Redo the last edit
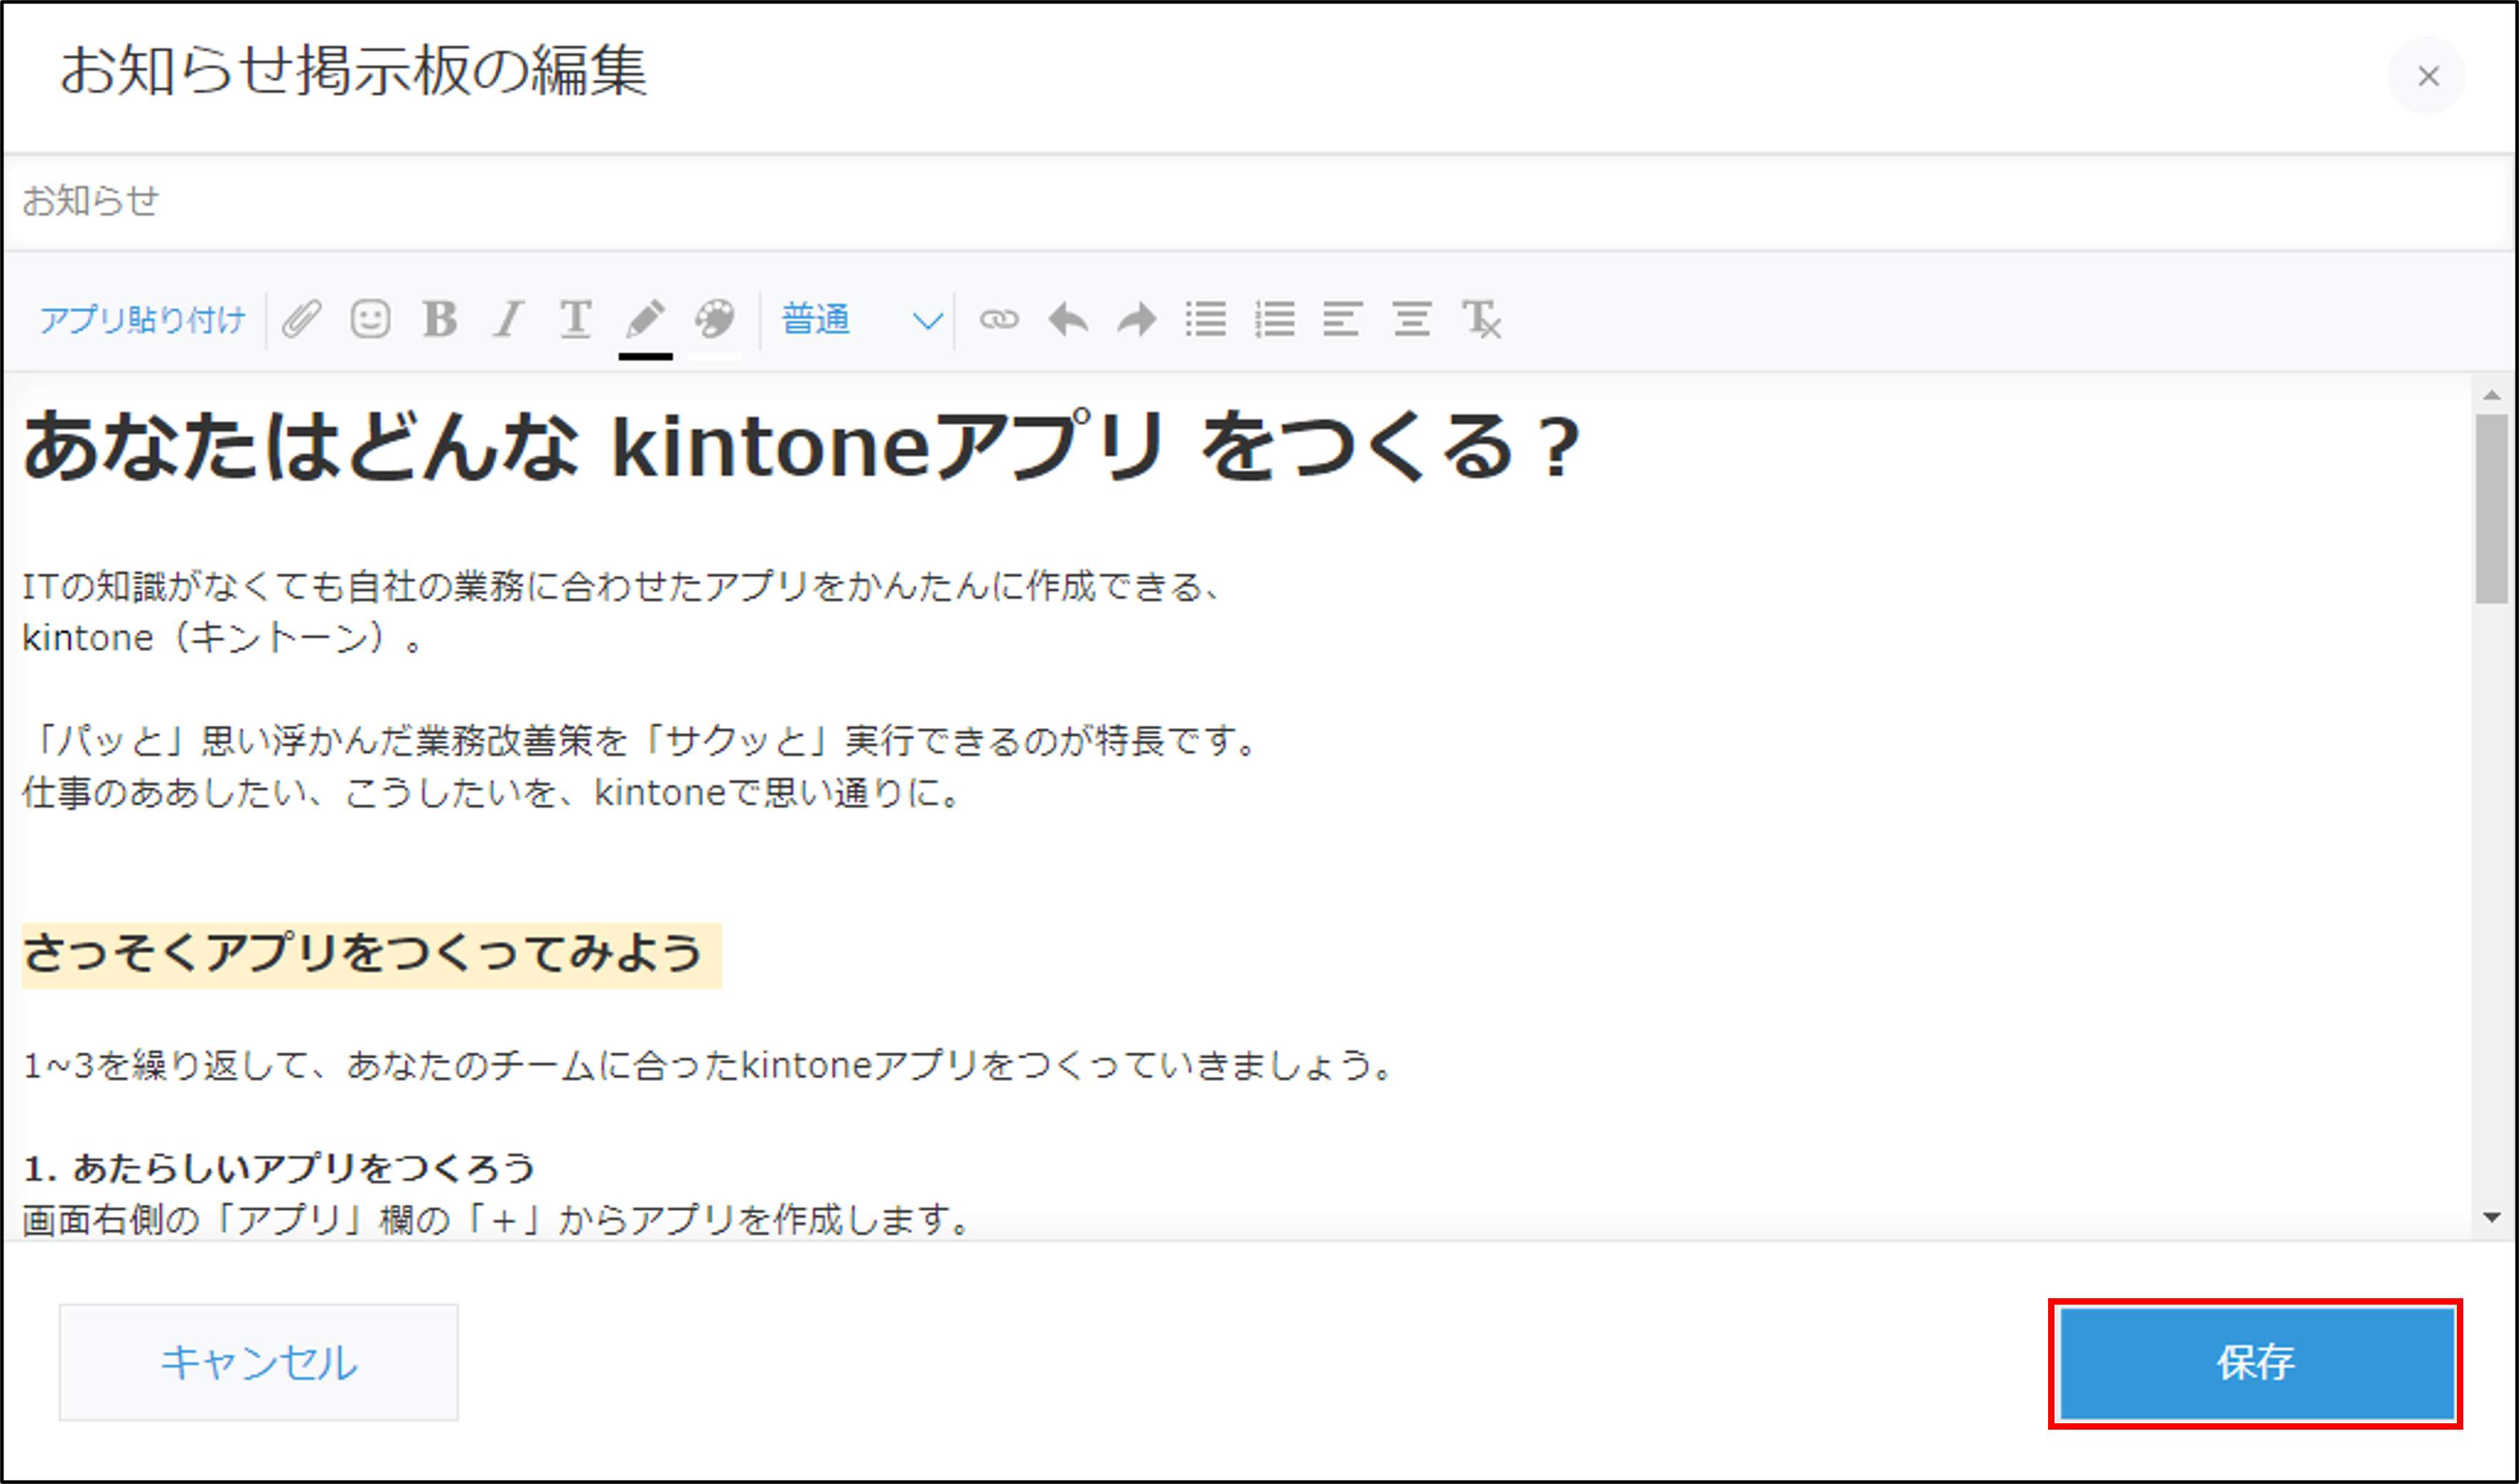Image resolution: width=2519 pixels, height=1484 pixels. point(1136,320)
